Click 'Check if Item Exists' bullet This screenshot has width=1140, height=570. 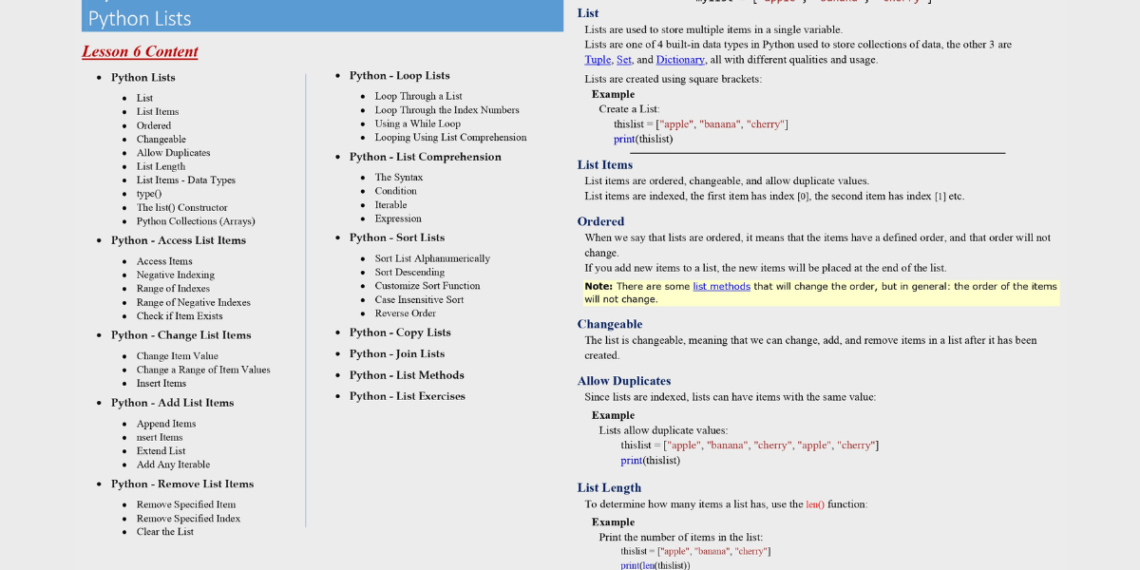180,316
